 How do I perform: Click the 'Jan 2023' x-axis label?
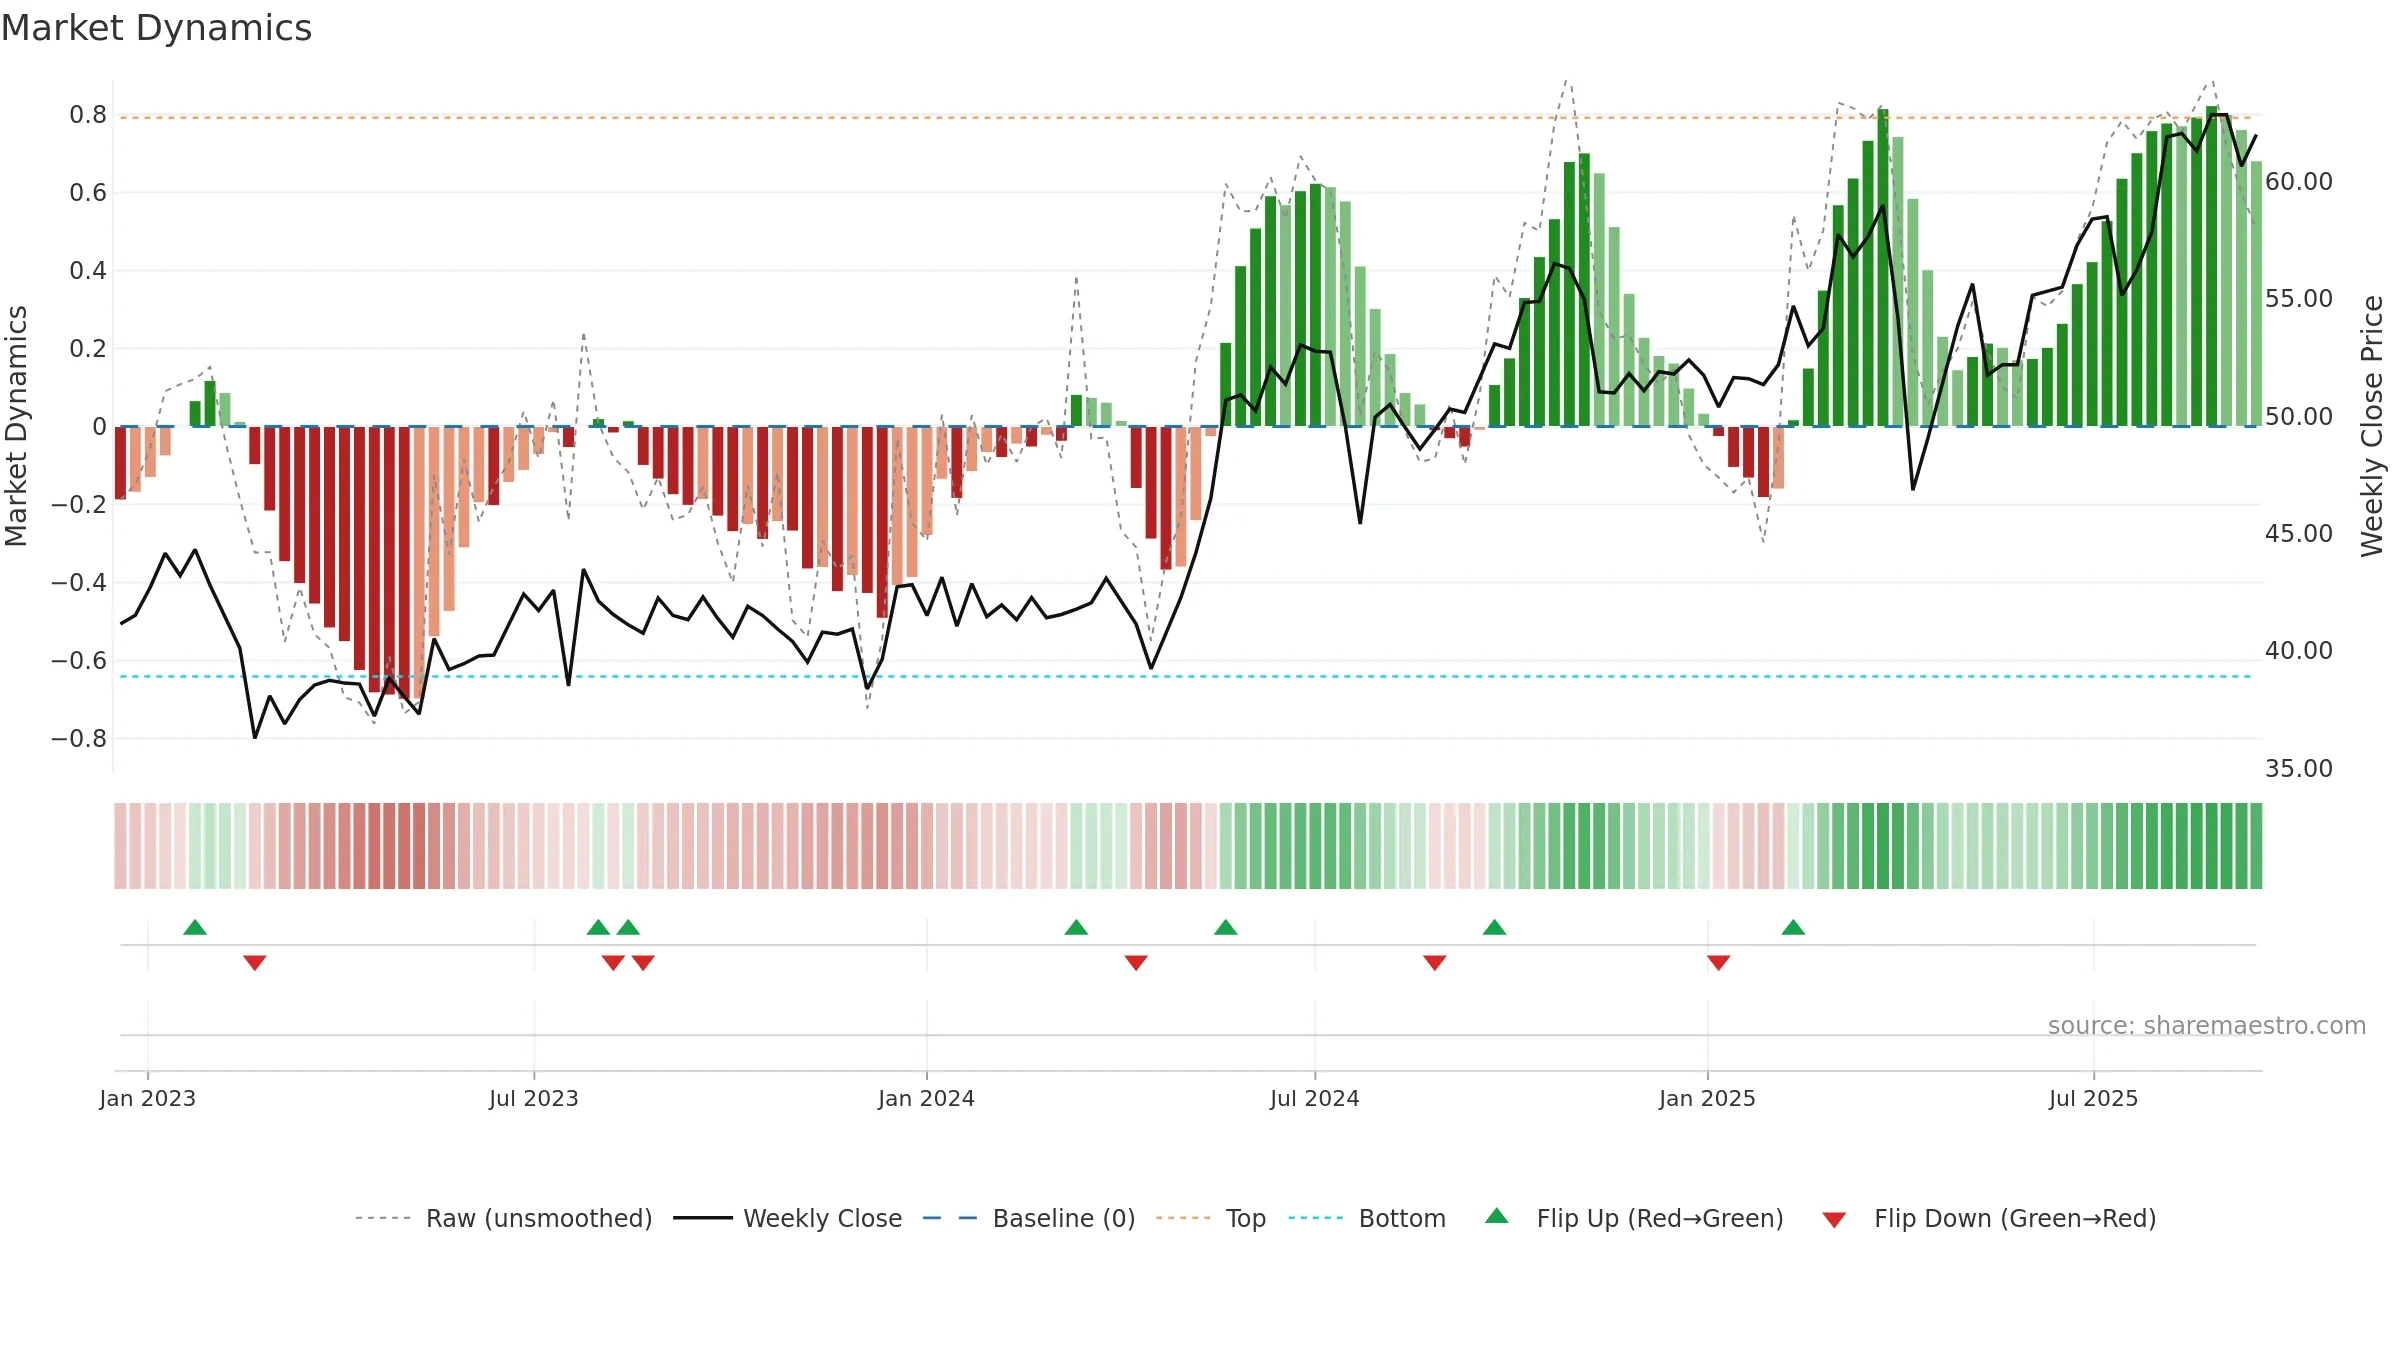click(x=148, y=1098)
